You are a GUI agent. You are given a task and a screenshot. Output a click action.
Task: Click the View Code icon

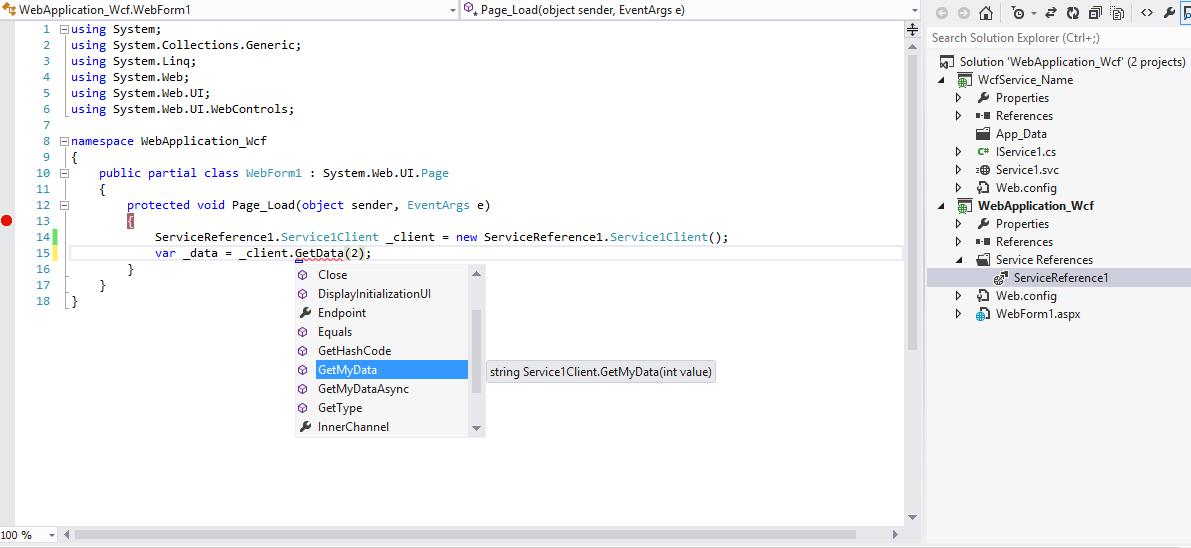1147,13
